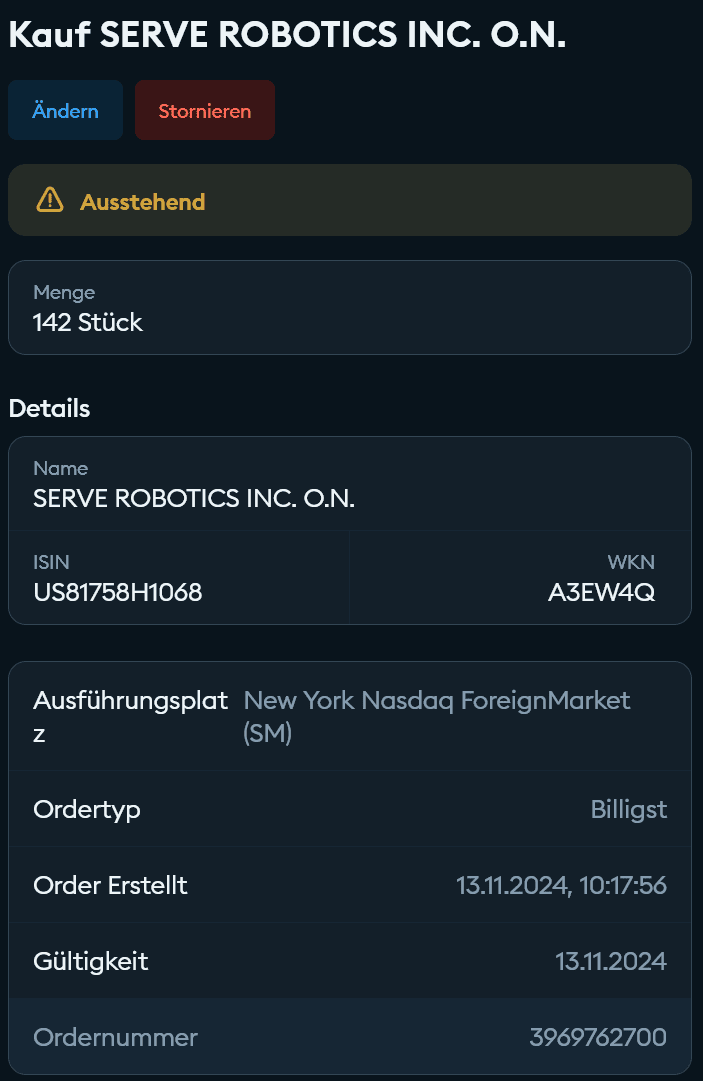Click the WKN value A3EW4Q

601,592
